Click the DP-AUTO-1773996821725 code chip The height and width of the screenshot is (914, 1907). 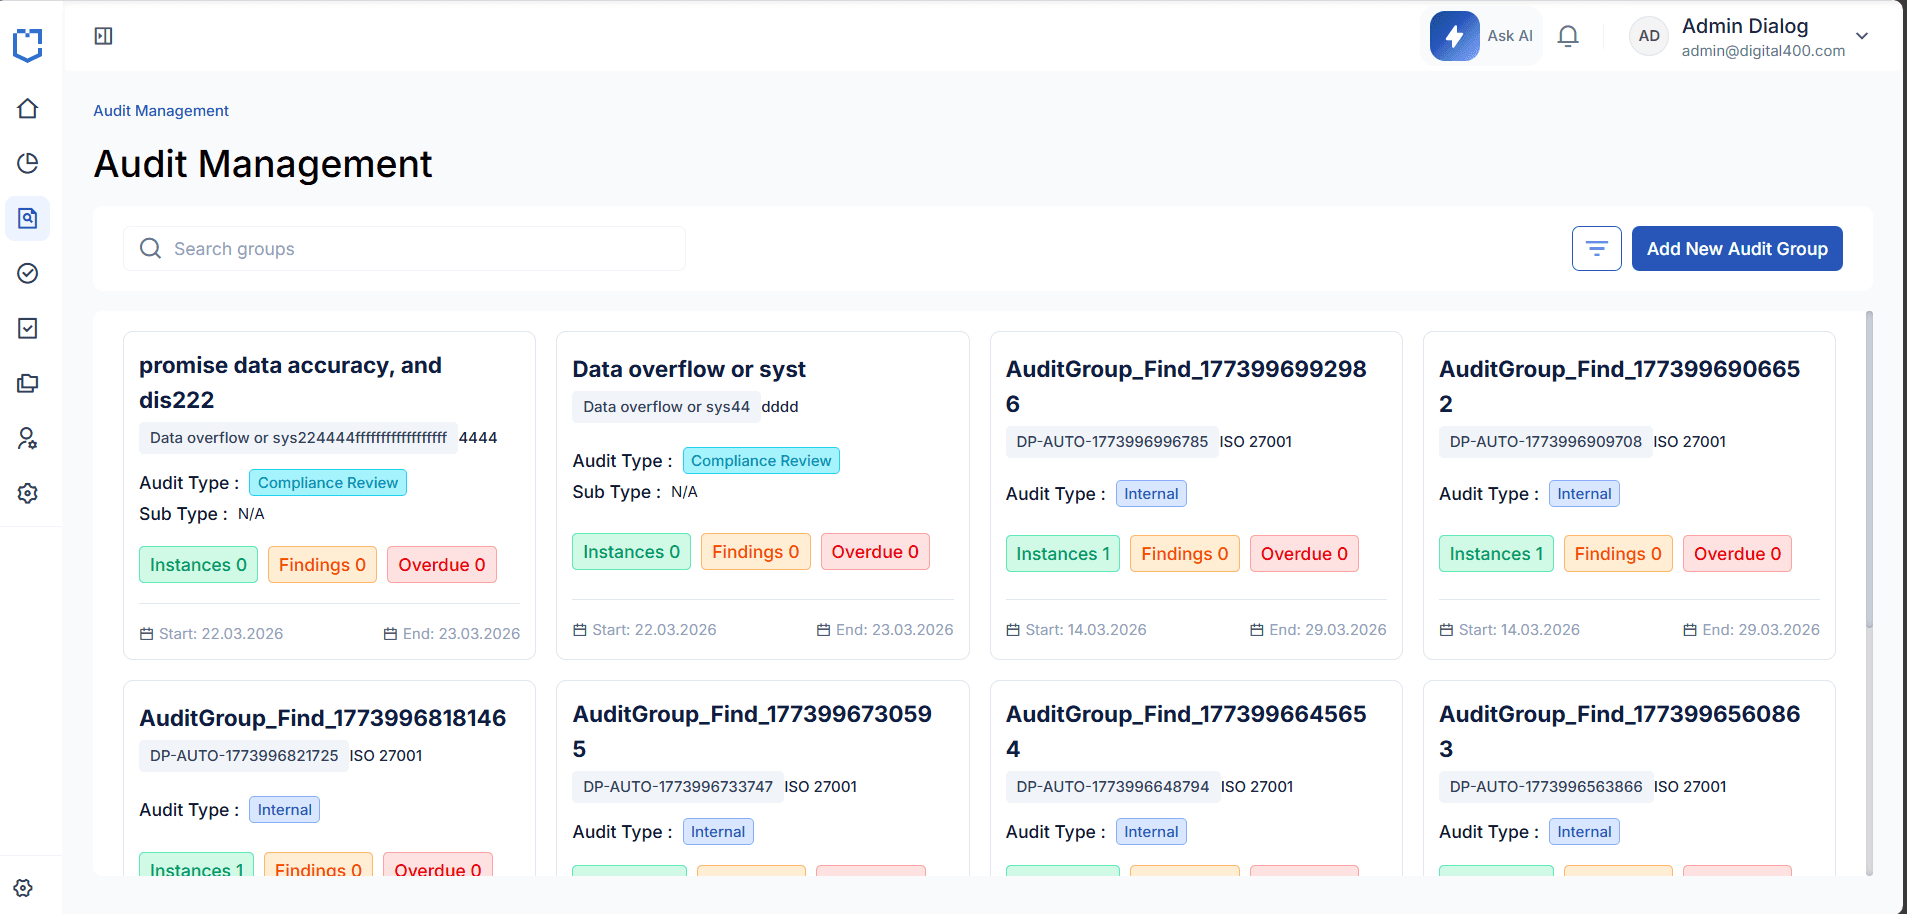(244, 756)
